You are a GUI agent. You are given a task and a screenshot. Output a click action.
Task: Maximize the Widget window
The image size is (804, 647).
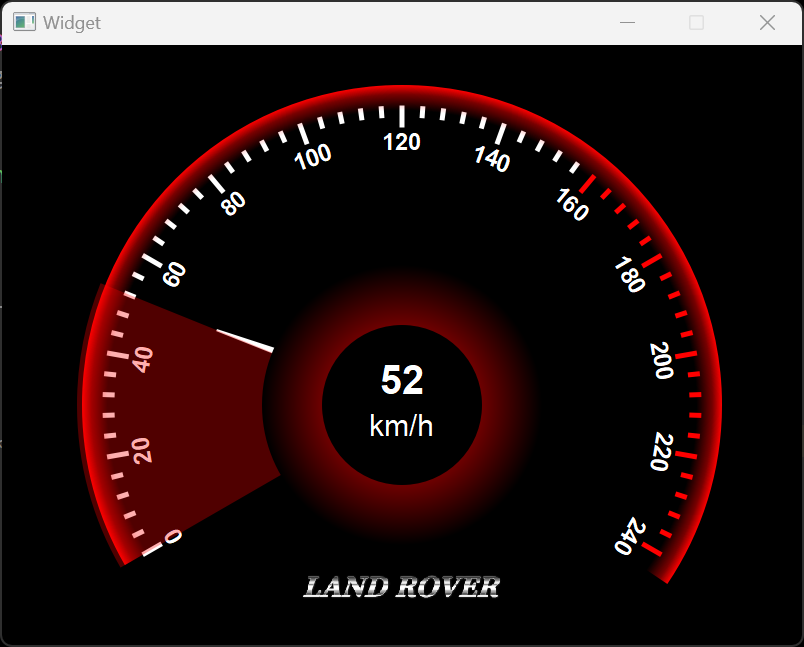tap(696, 23)
